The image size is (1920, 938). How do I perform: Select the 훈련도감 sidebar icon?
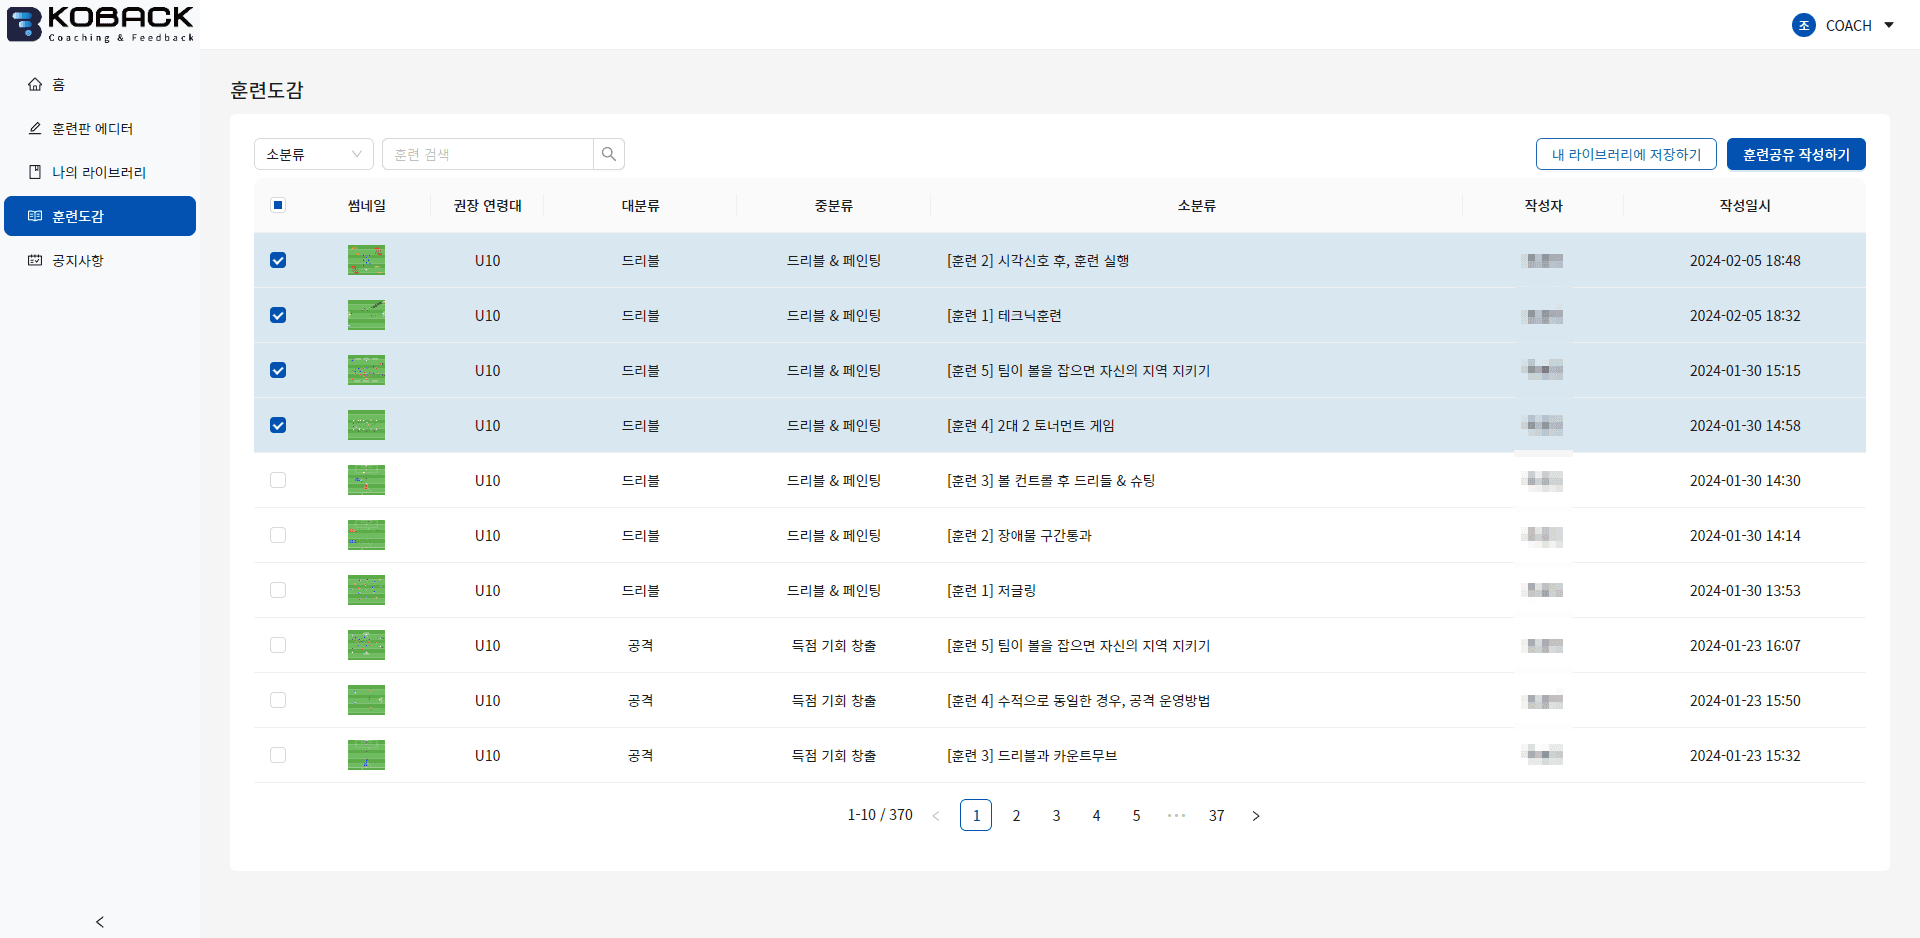point(35,216)
